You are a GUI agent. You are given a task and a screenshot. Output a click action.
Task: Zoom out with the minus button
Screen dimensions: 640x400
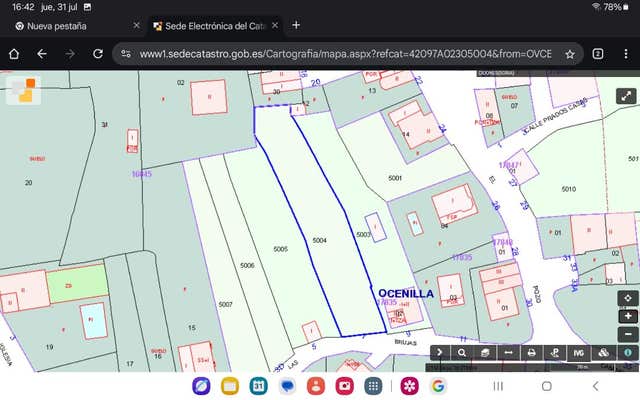pos(627,334)
